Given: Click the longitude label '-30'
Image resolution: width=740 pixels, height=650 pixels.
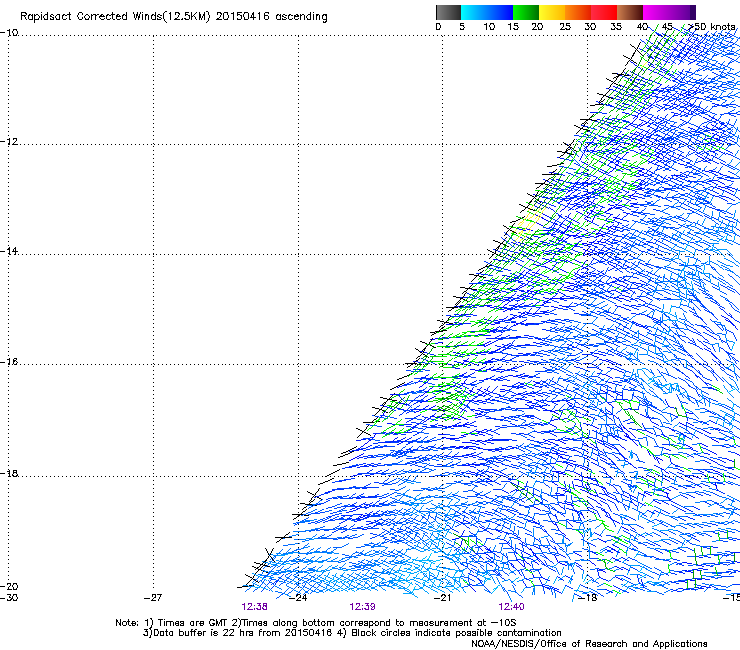Looking at the screenshot, I should [9, 598].
